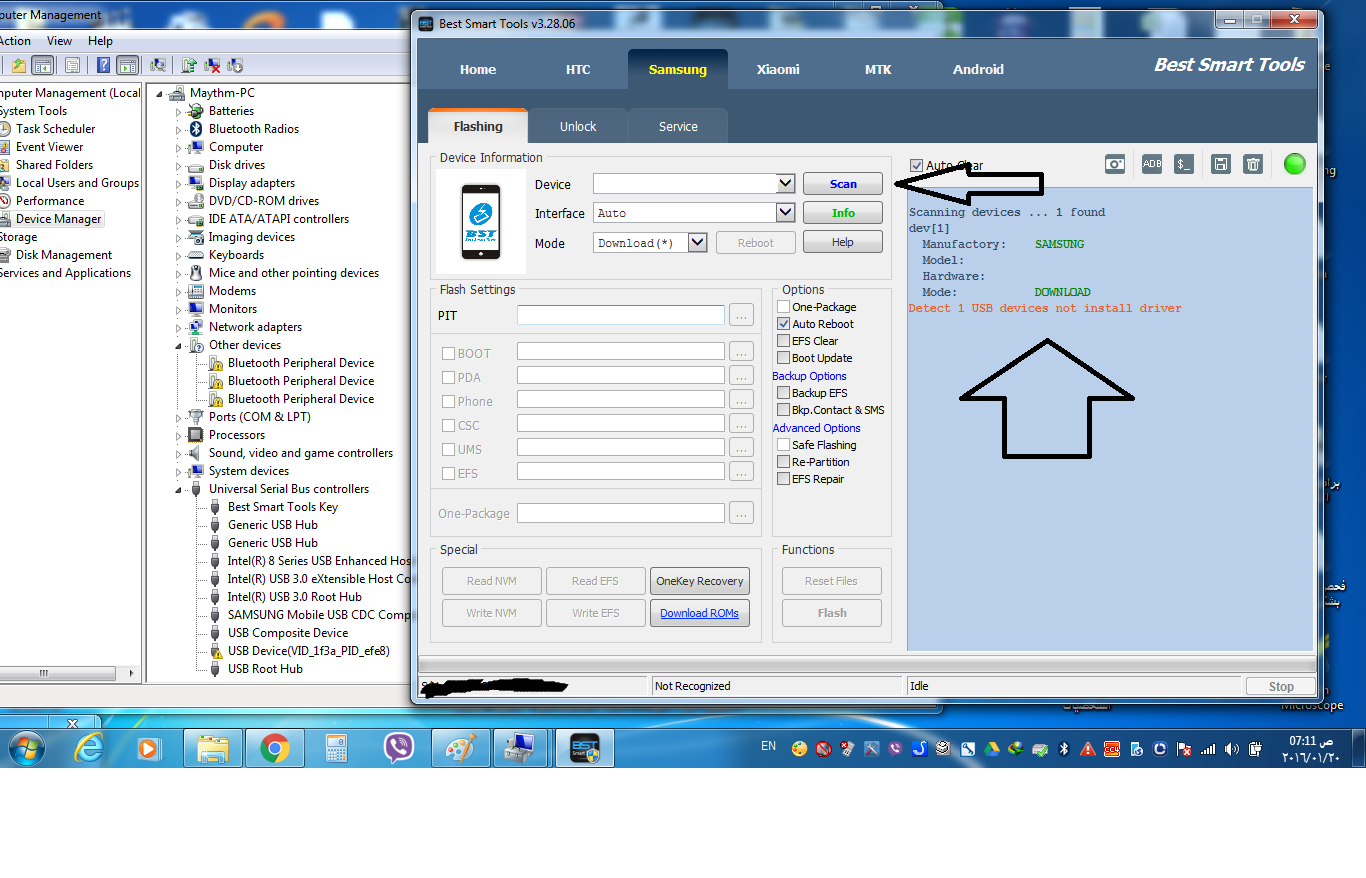The image size is (1366, 878).
Task: Click the update driver software toolbar icon
Action: tap(189, 65)
